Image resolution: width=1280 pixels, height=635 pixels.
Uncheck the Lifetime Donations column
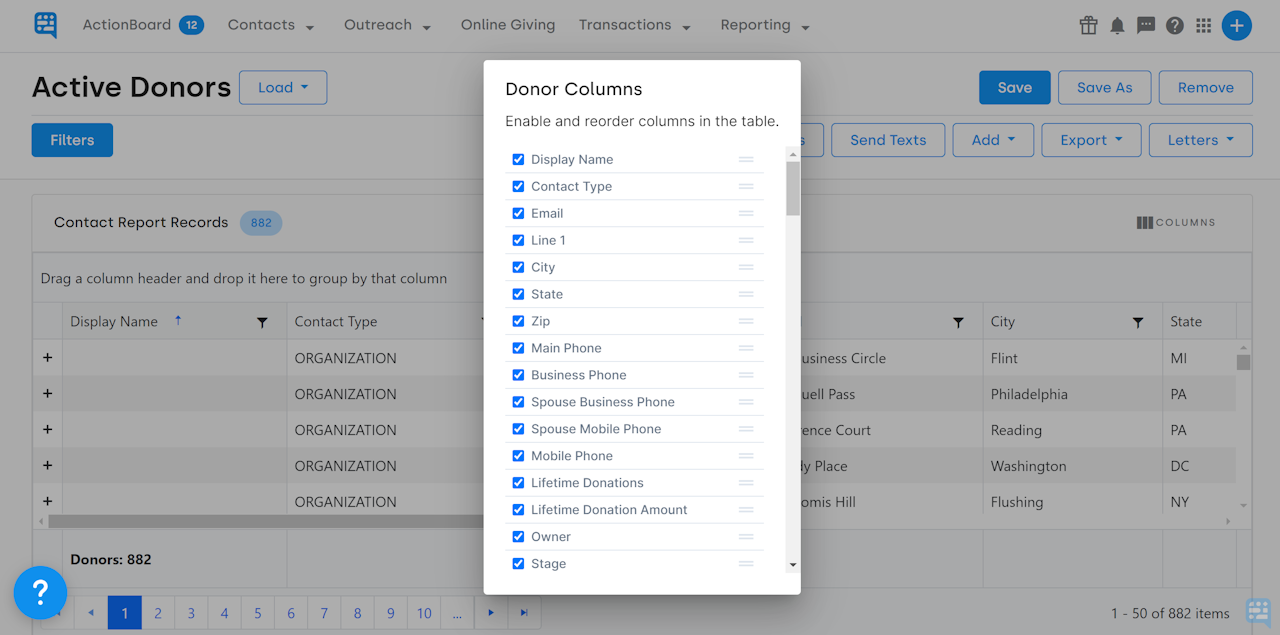tap(518, 482)
